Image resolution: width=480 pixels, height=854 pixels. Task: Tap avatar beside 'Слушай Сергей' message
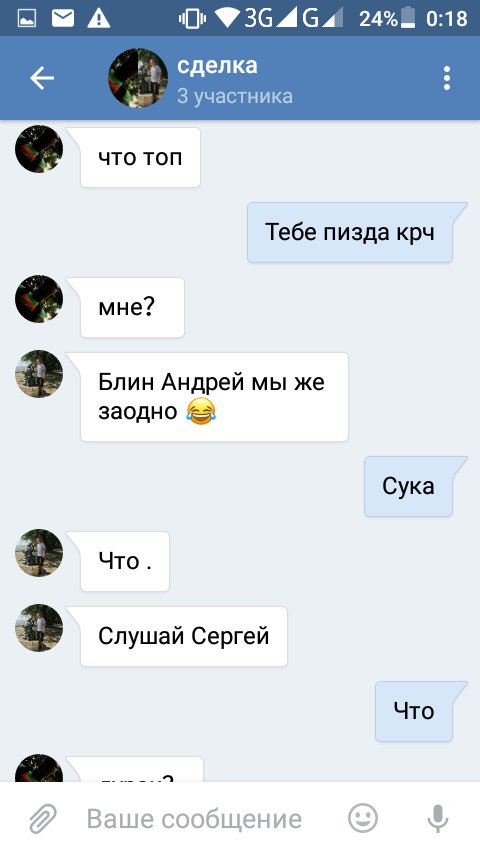[39, 627]
